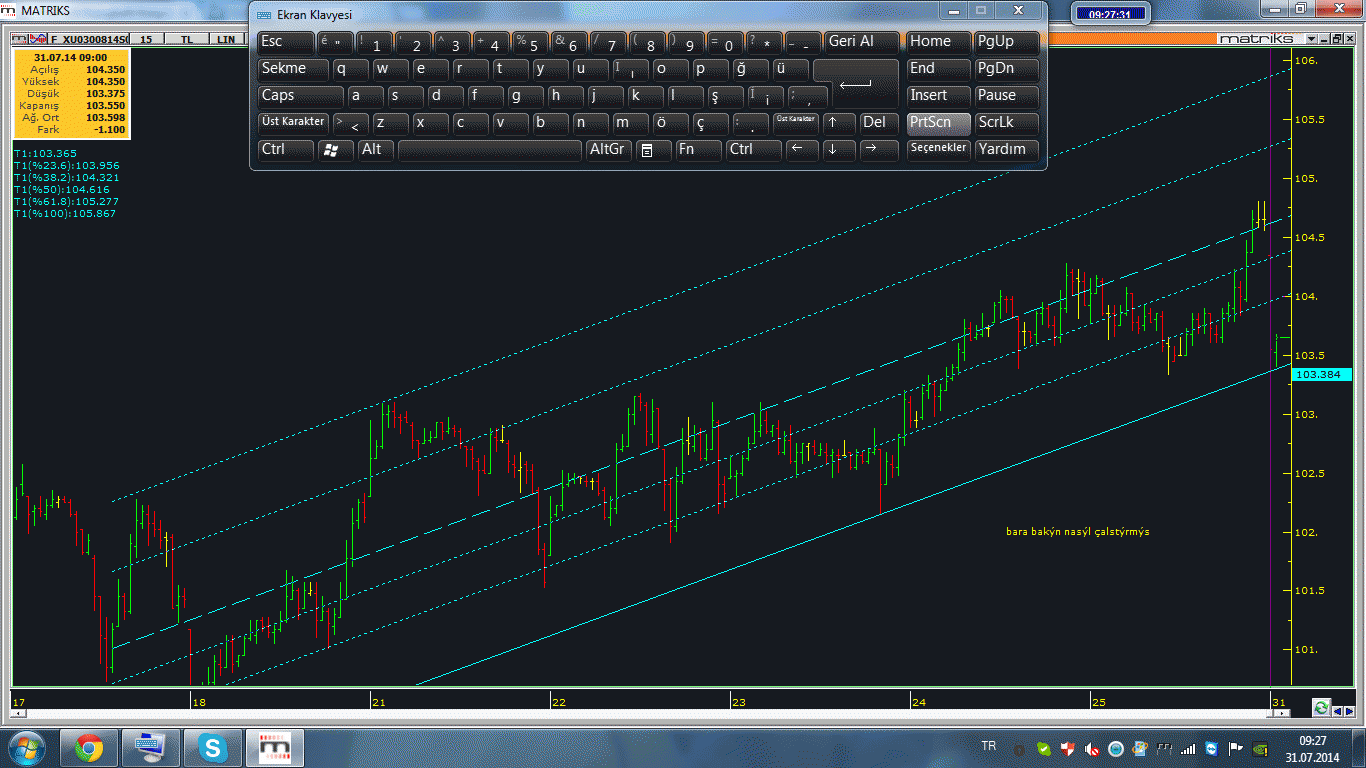Click the blue right arrow navigation icon
The width and height of the screenshot is (1366, 768).
(x=1350, y=711)
